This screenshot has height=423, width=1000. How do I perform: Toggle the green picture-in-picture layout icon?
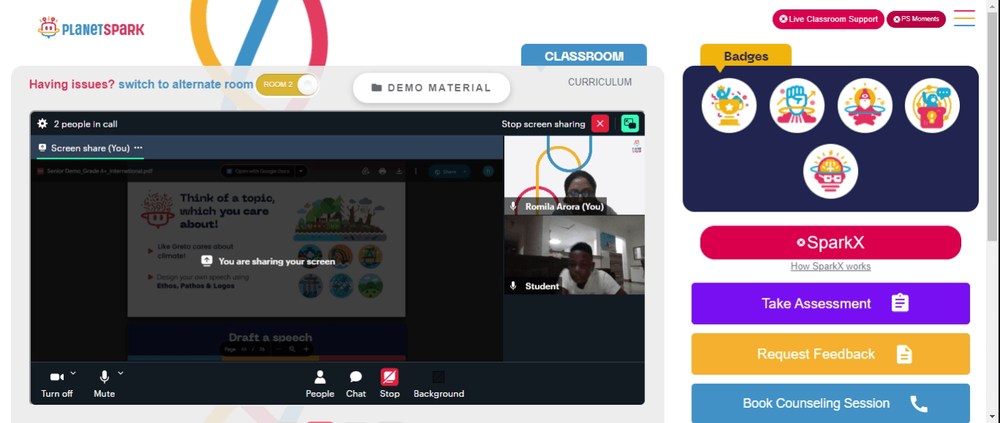coord(630,124)
